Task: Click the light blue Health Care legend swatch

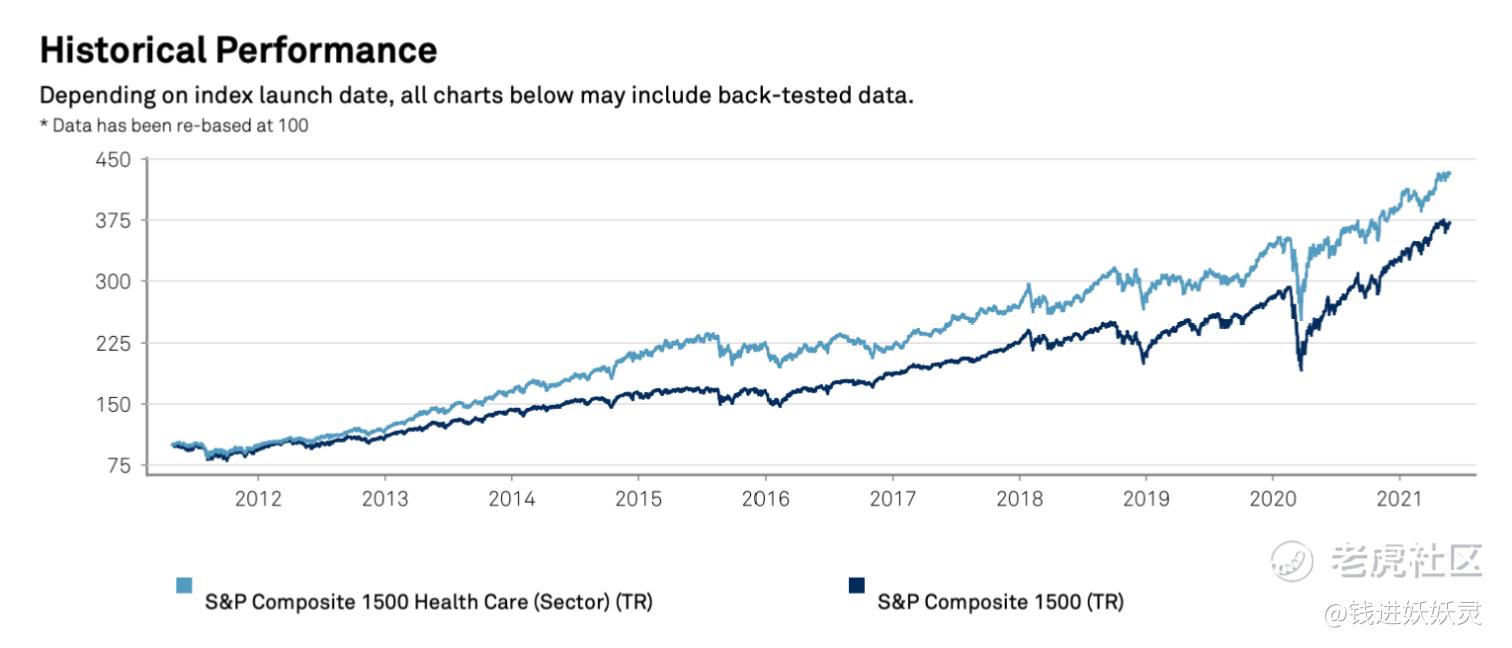Action: [184, 585]
